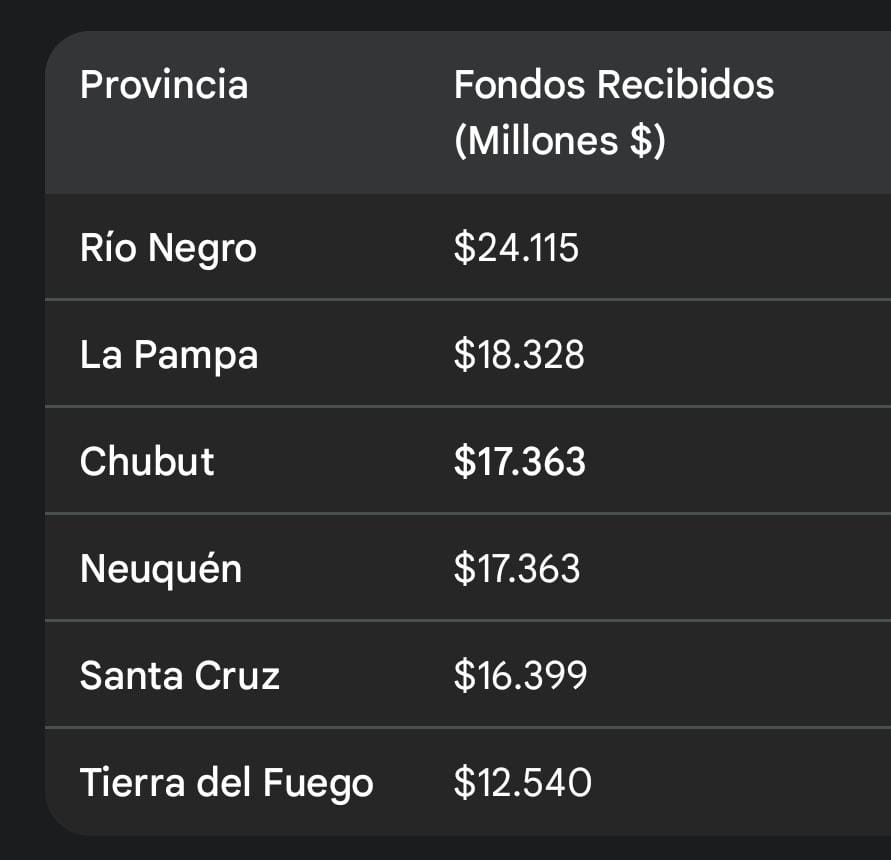The height and width of the screenshot is (860, 891).
Task: Click the $12.540 amount
Action: click(x=522, y=783)
